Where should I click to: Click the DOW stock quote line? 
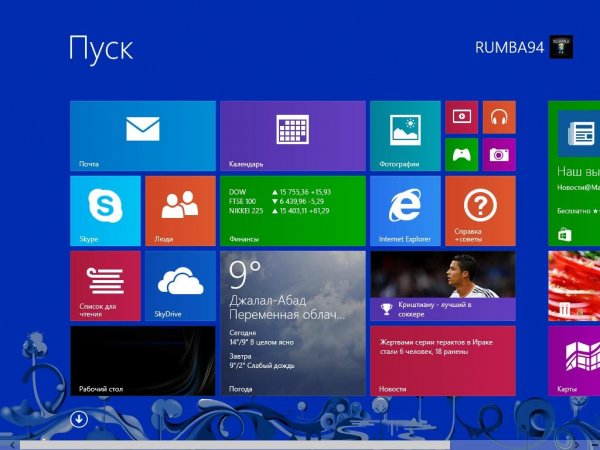tap(280, 192)
